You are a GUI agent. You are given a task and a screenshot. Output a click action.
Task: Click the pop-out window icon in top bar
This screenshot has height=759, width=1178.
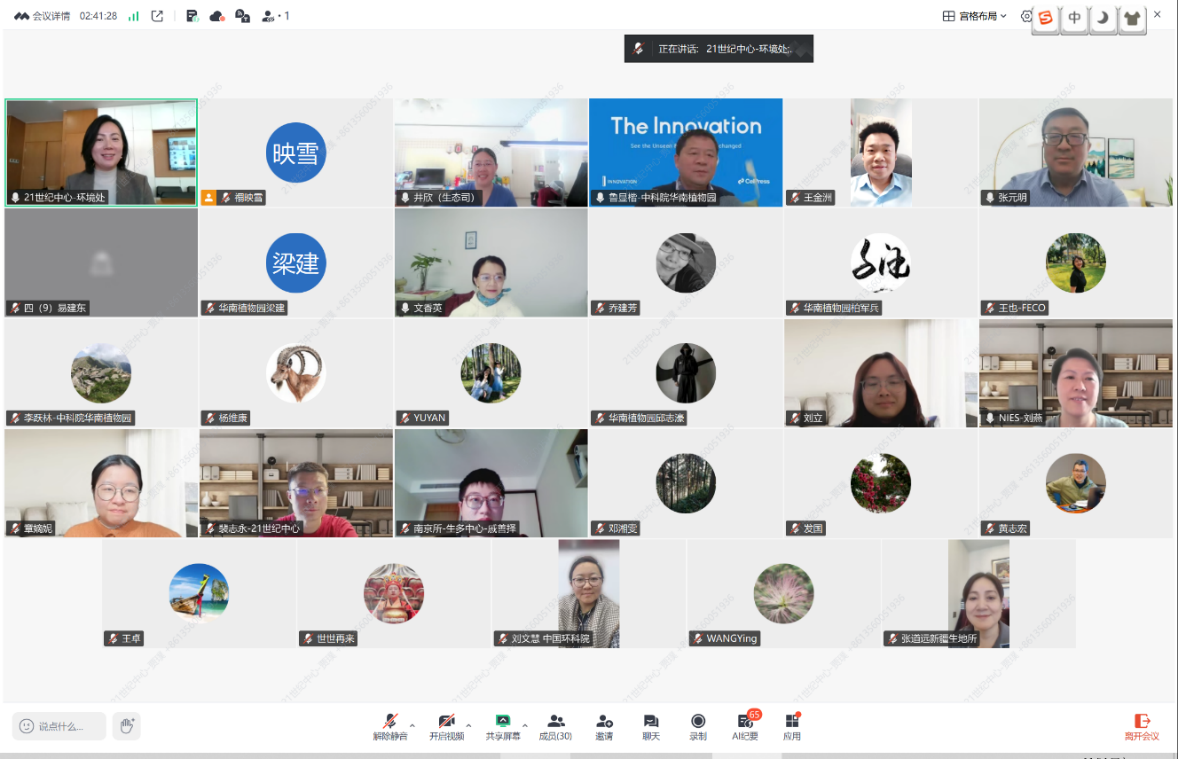(157, 16)
